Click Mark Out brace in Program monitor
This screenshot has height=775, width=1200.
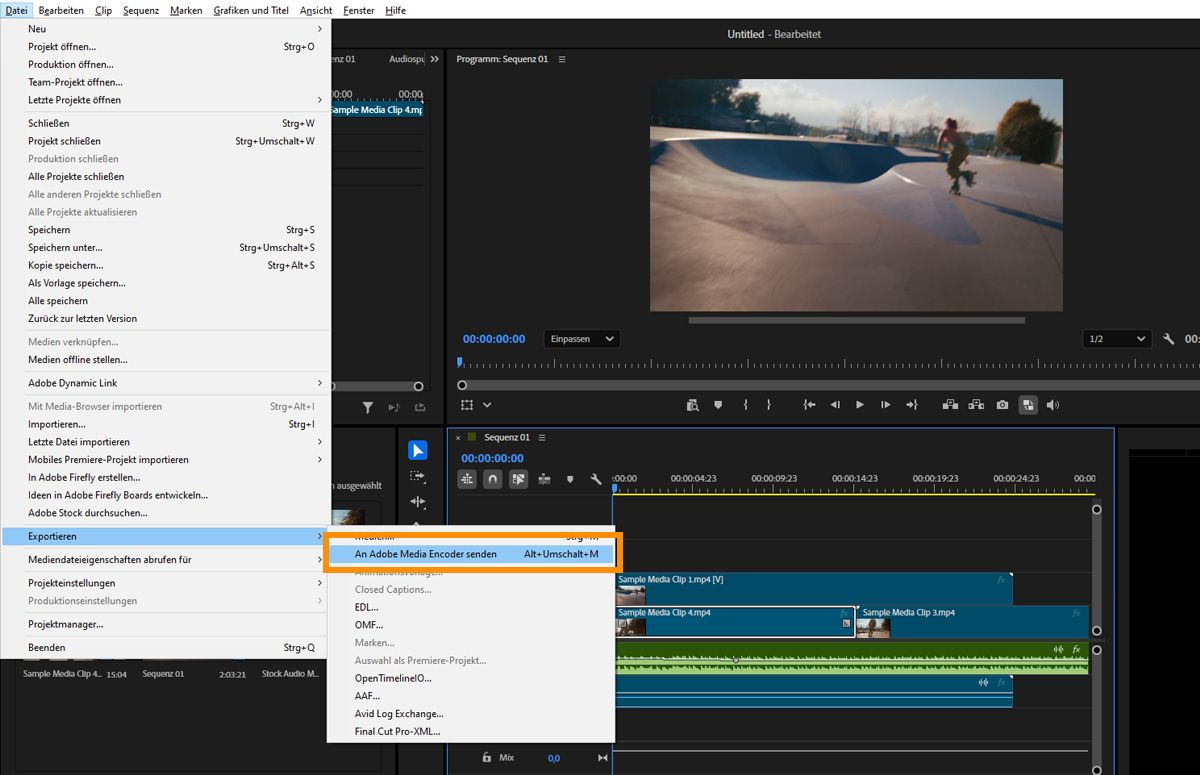769,405
